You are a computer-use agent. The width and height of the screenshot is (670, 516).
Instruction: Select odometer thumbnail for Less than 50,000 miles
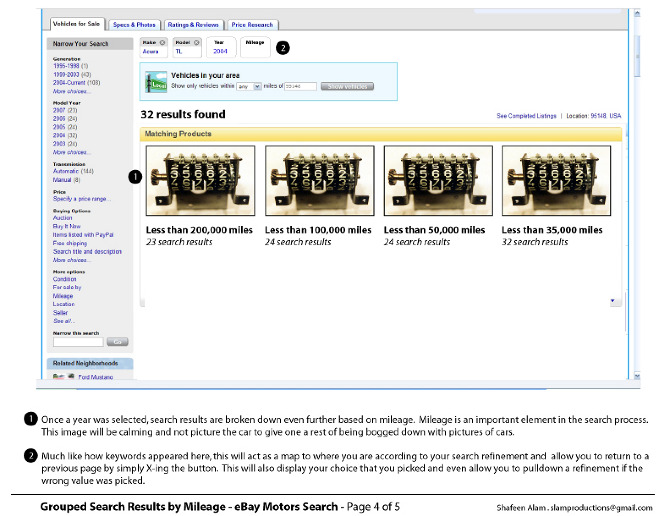click(x=438, y=180)
